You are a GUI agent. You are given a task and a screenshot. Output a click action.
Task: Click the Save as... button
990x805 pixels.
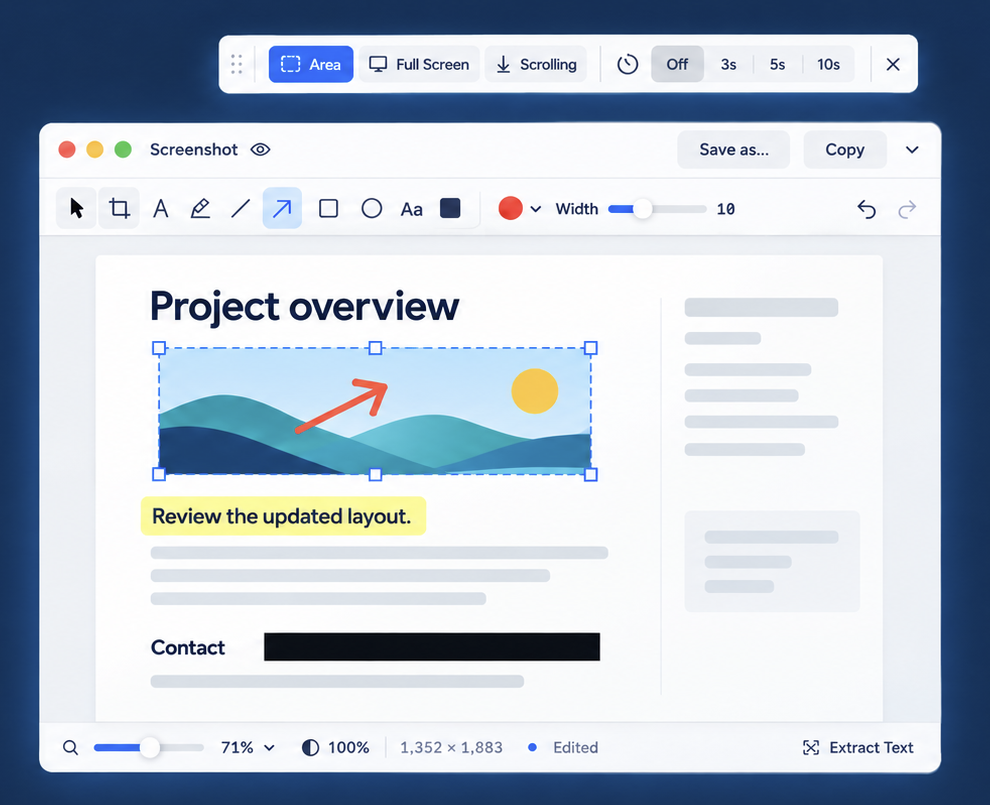(734, 150)
